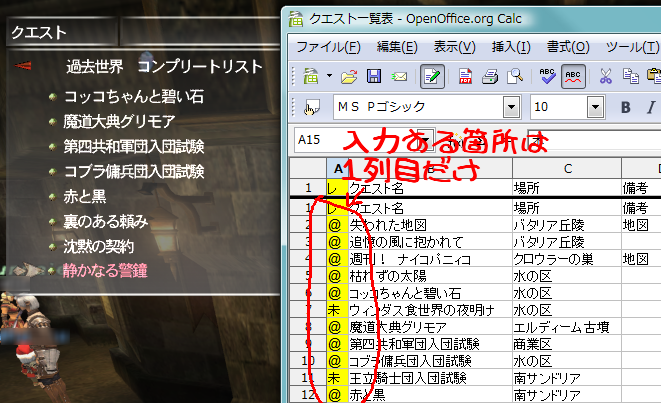Toggle the Edit File mode icon
This screenshot has height=403, width=661.
432,76
